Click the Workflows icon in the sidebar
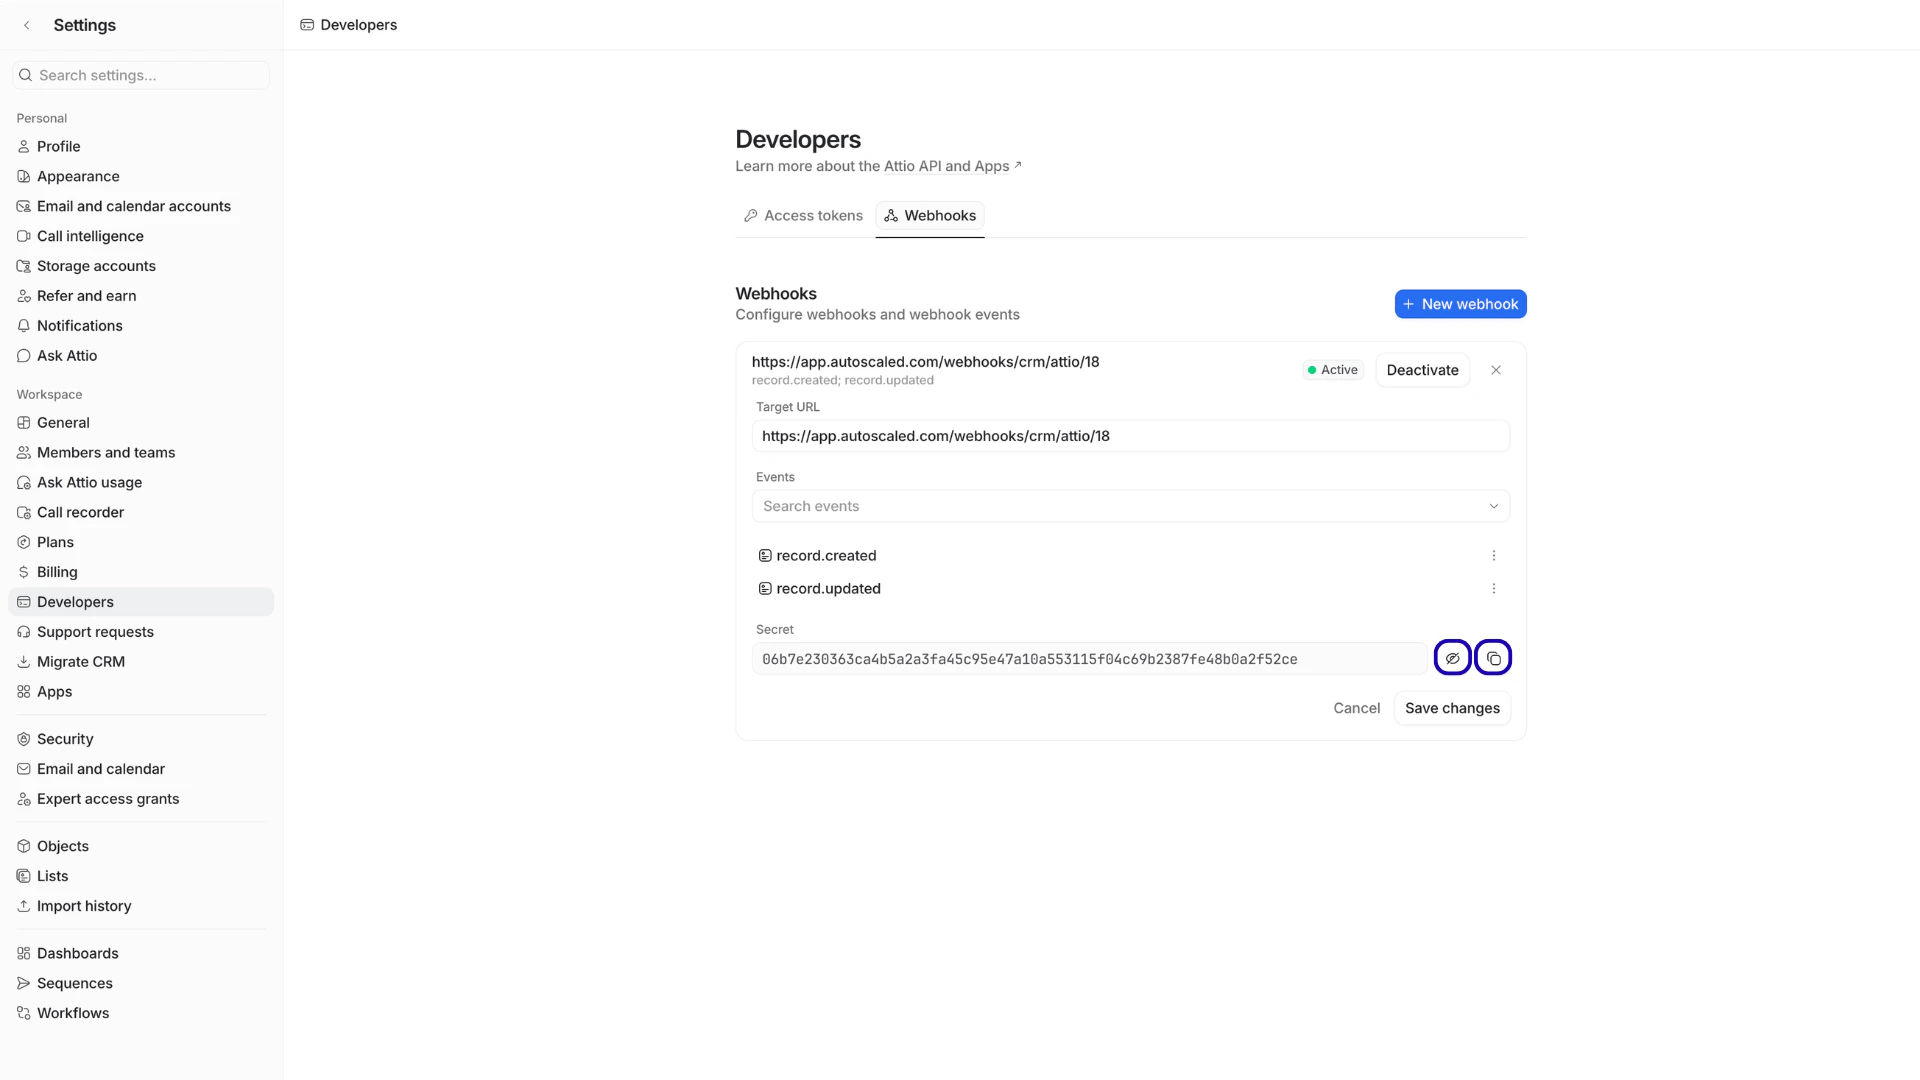This screenshot has height=1080, width=1920. (23, 1013)
